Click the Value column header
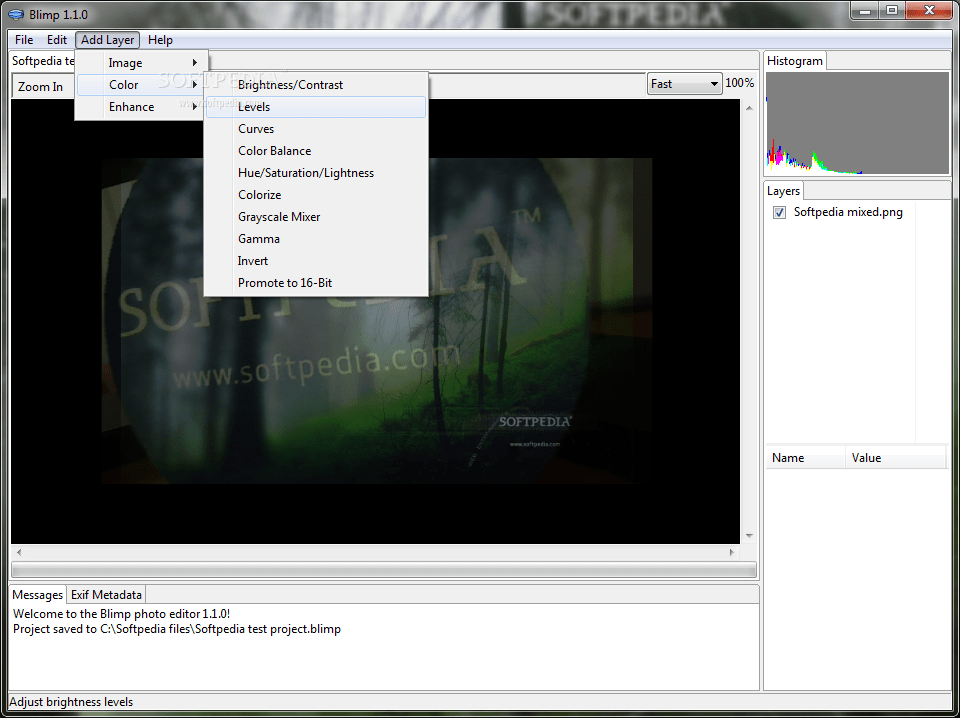Viewport: 960px width, 718px height. click(x=896, y=458)
